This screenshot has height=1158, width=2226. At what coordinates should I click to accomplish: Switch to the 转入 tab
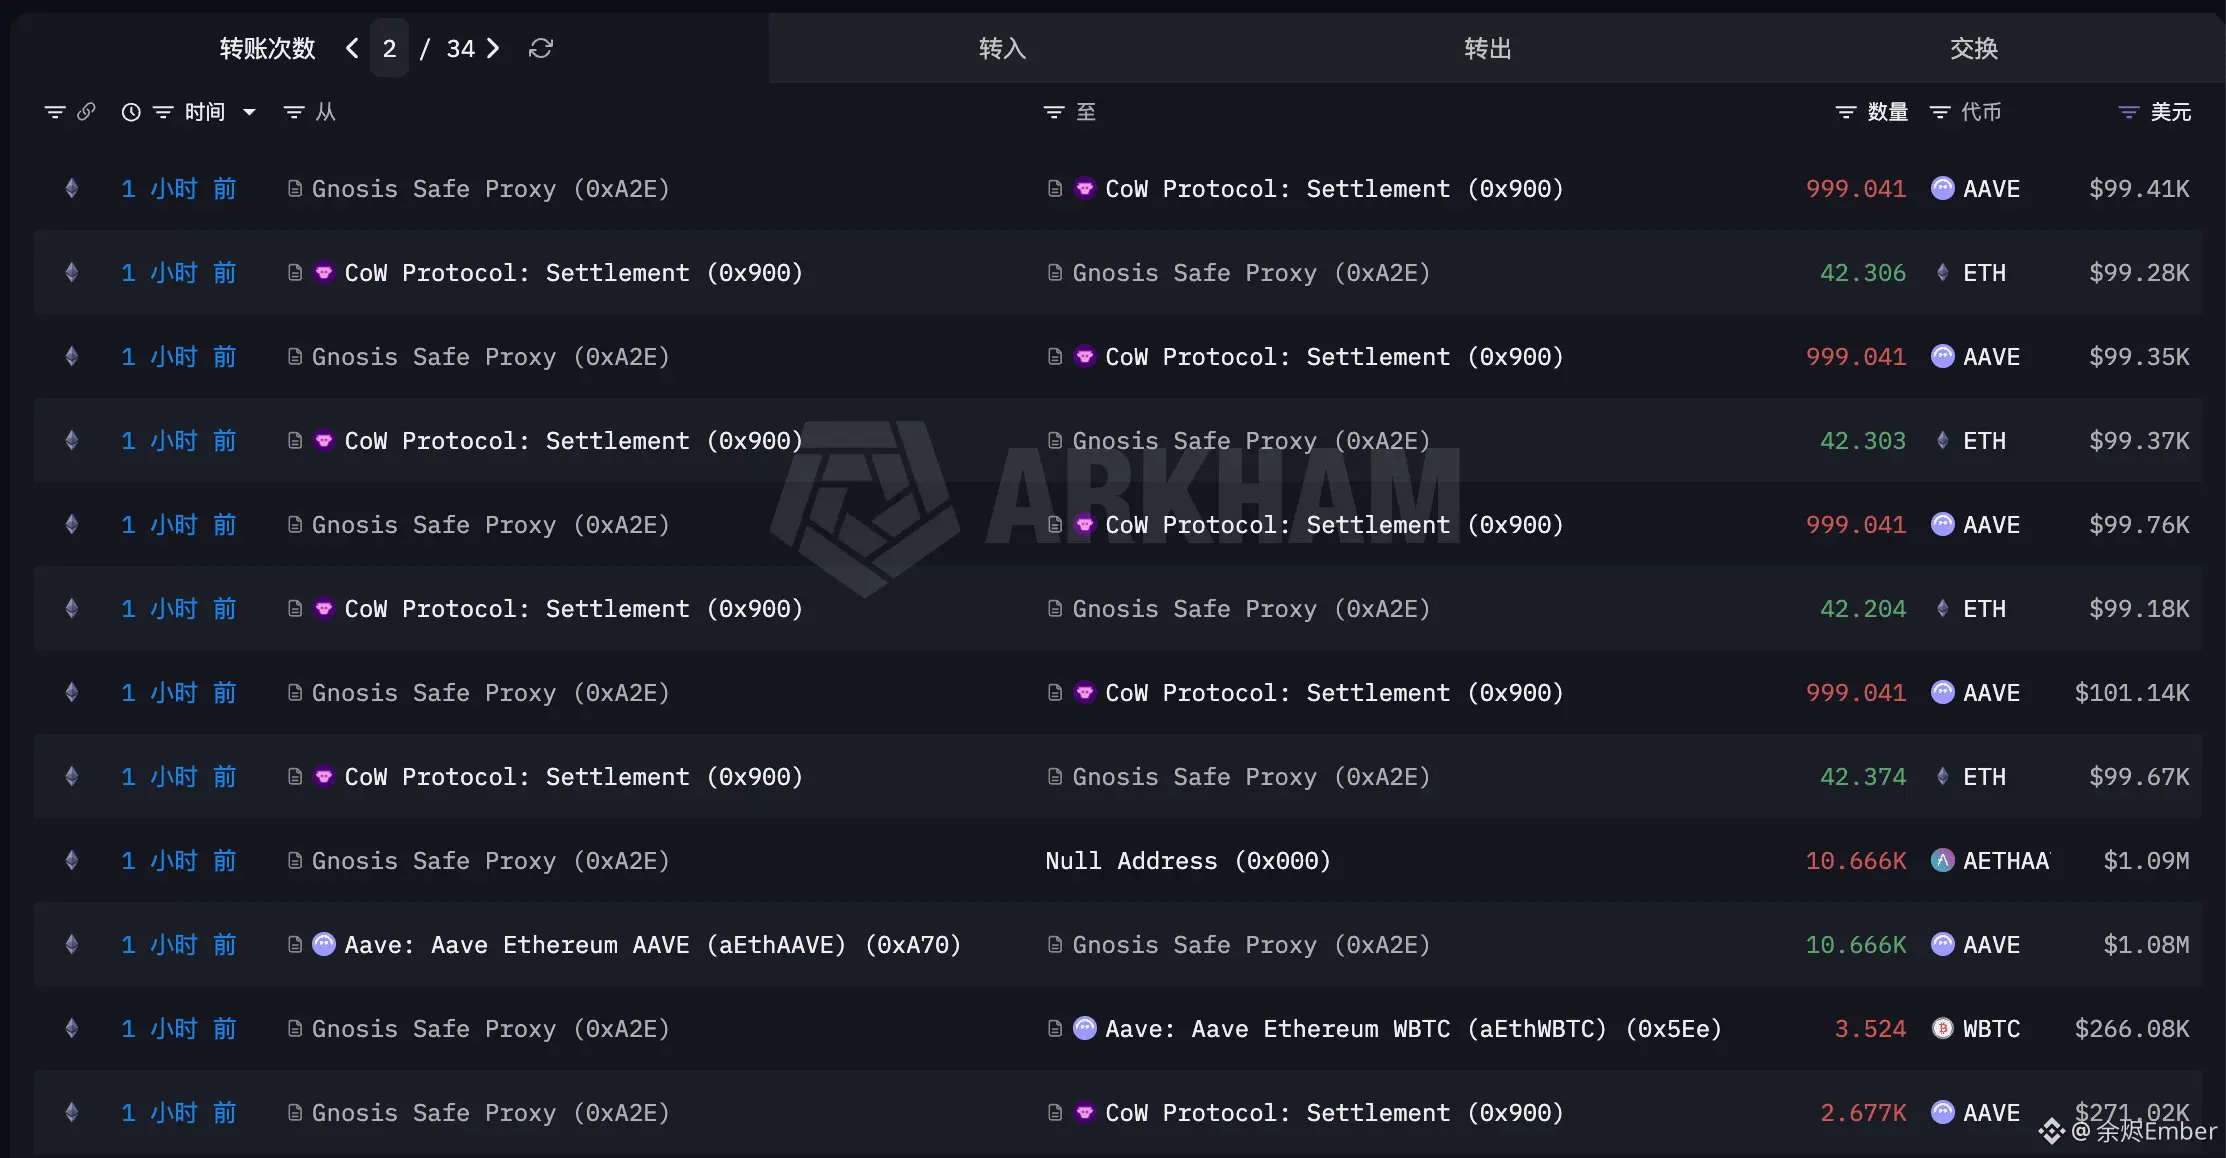(x=1002, y=48)
